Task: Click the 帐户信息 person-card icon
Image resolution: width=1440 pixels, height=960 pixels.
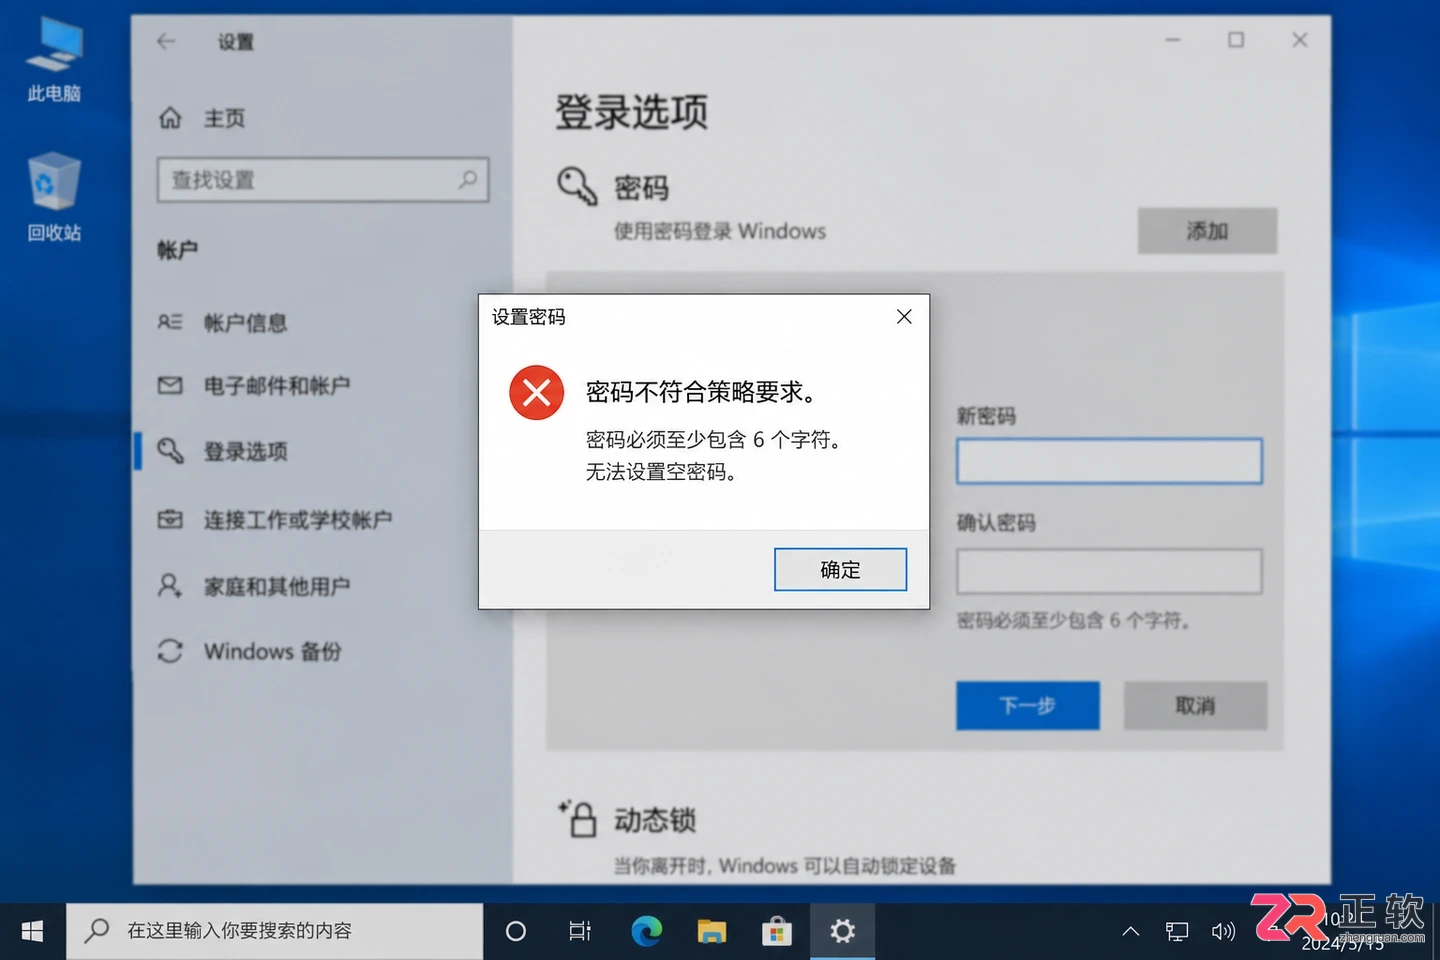Action: click(x=170, y=322)
